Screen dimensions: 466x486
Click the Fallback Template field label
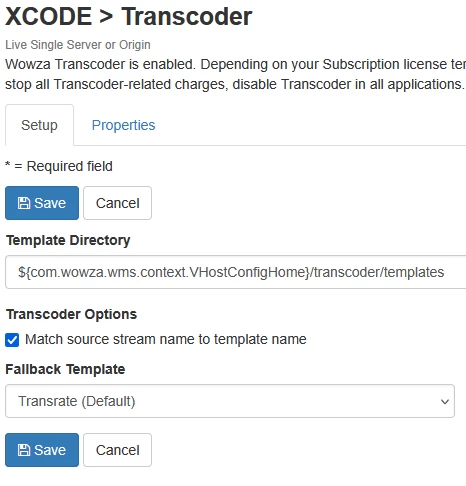(x=65, y=369)
